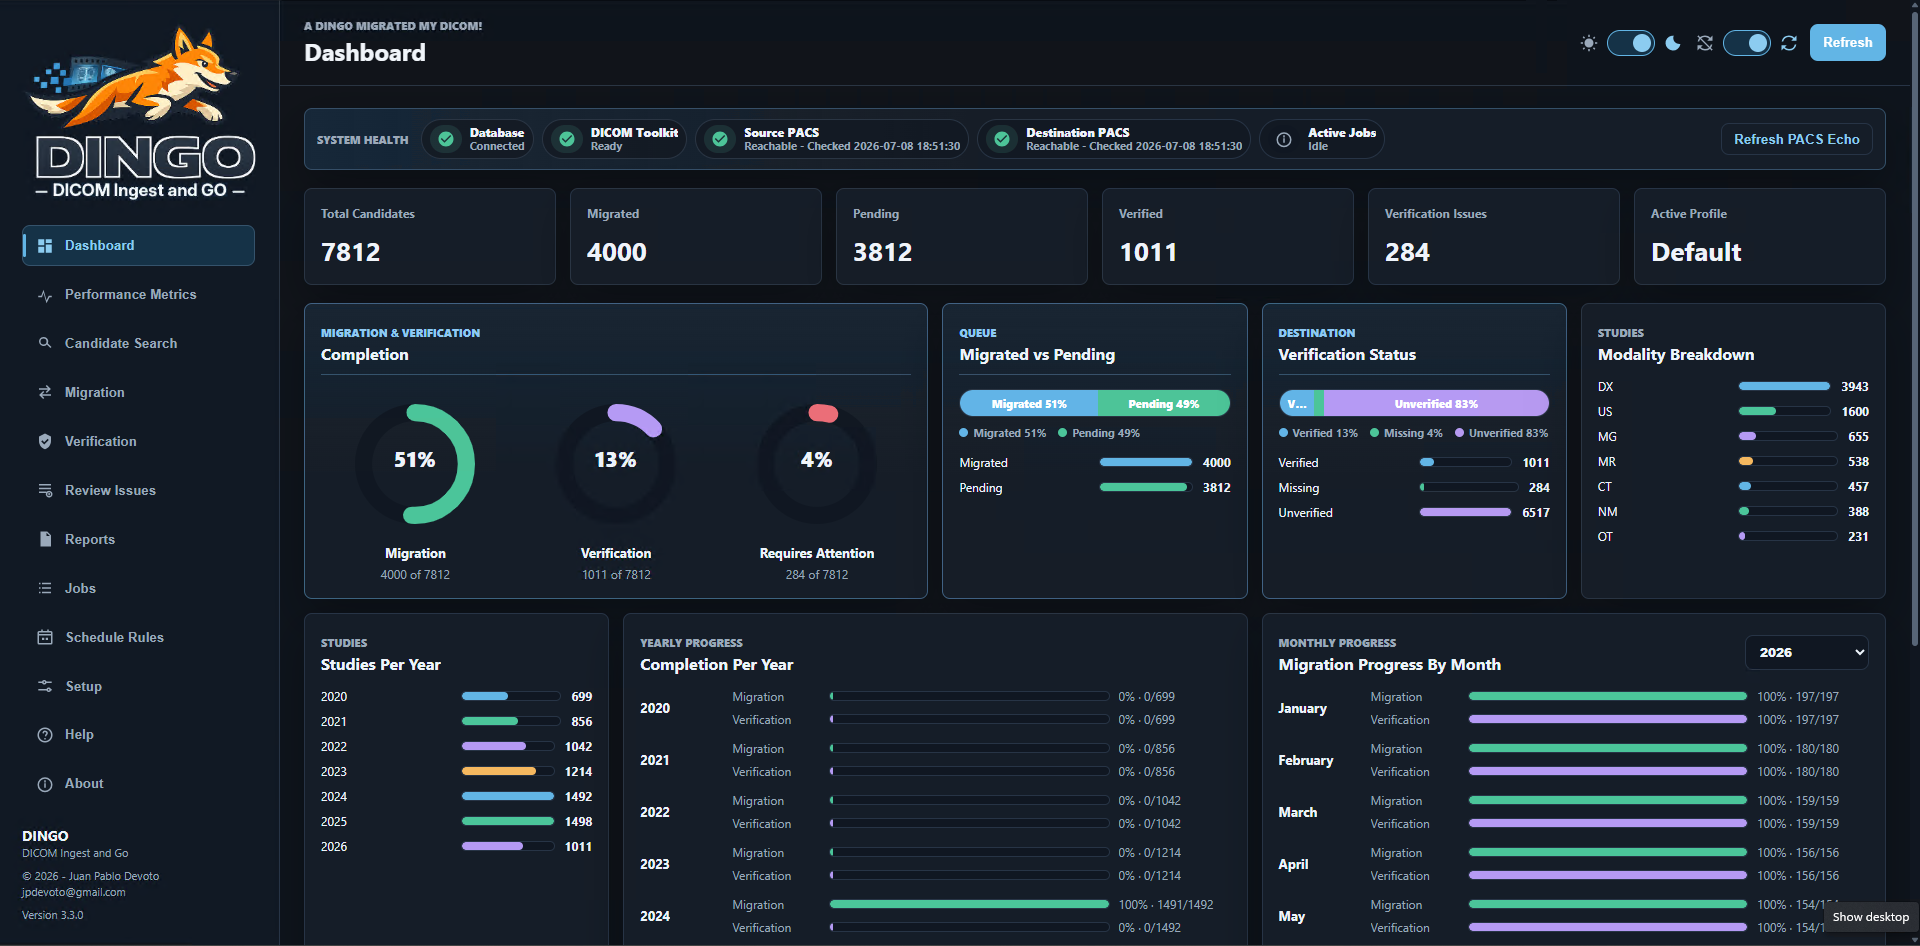Open Setup in sidebar
The width and height of the screenshot is (1920, 946).
point(138,686)
